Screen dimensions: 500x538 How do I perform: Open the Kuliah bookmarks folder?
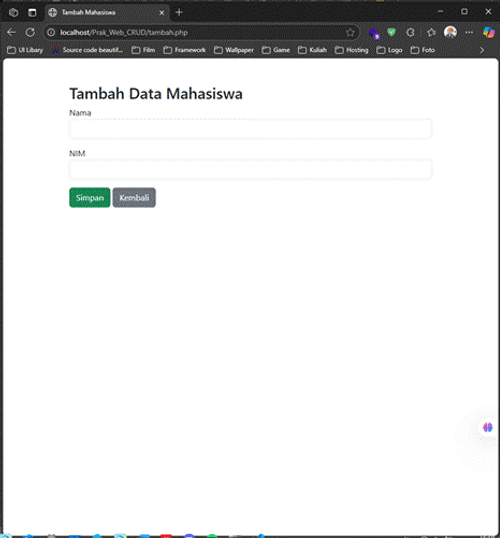click(312, 50)
